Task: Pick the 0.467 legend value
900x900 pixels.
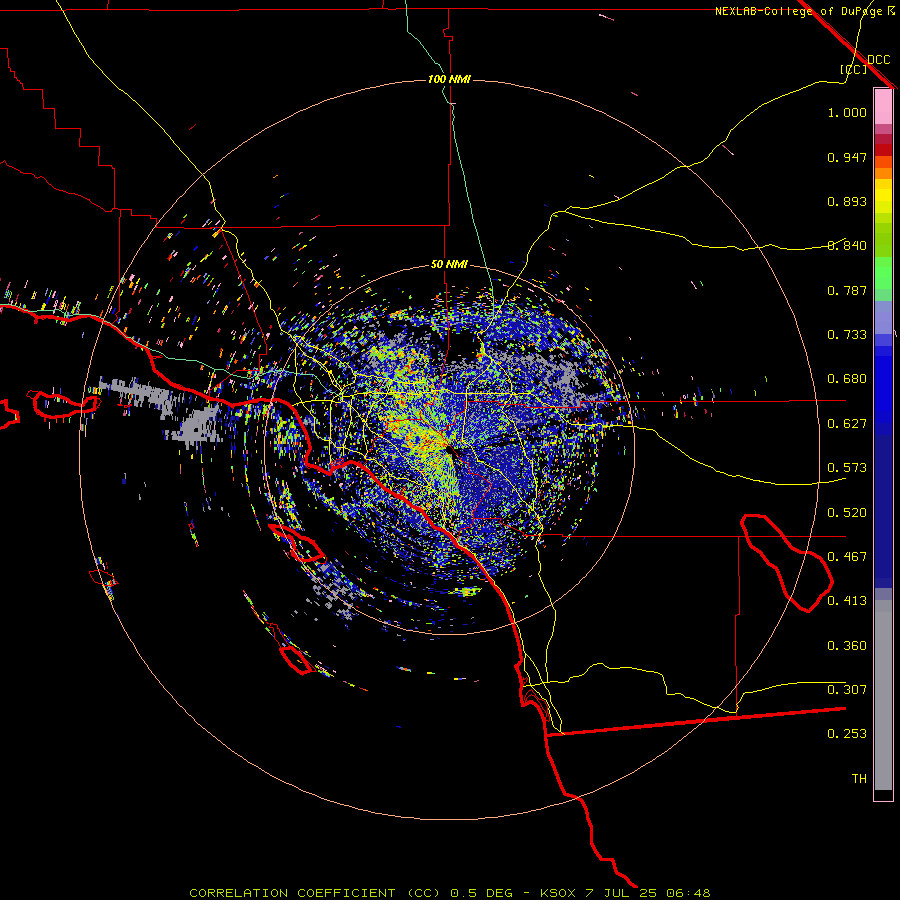Action: pos(847,557)
